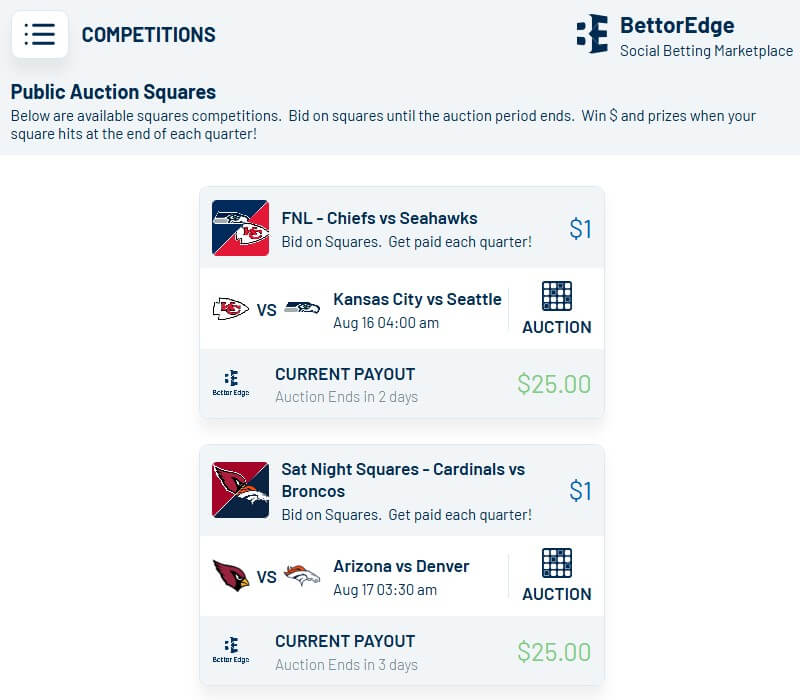800x700 pixels.
Task: Click small BettorEdge icon in Cardinals payout row
Action: 231,650
